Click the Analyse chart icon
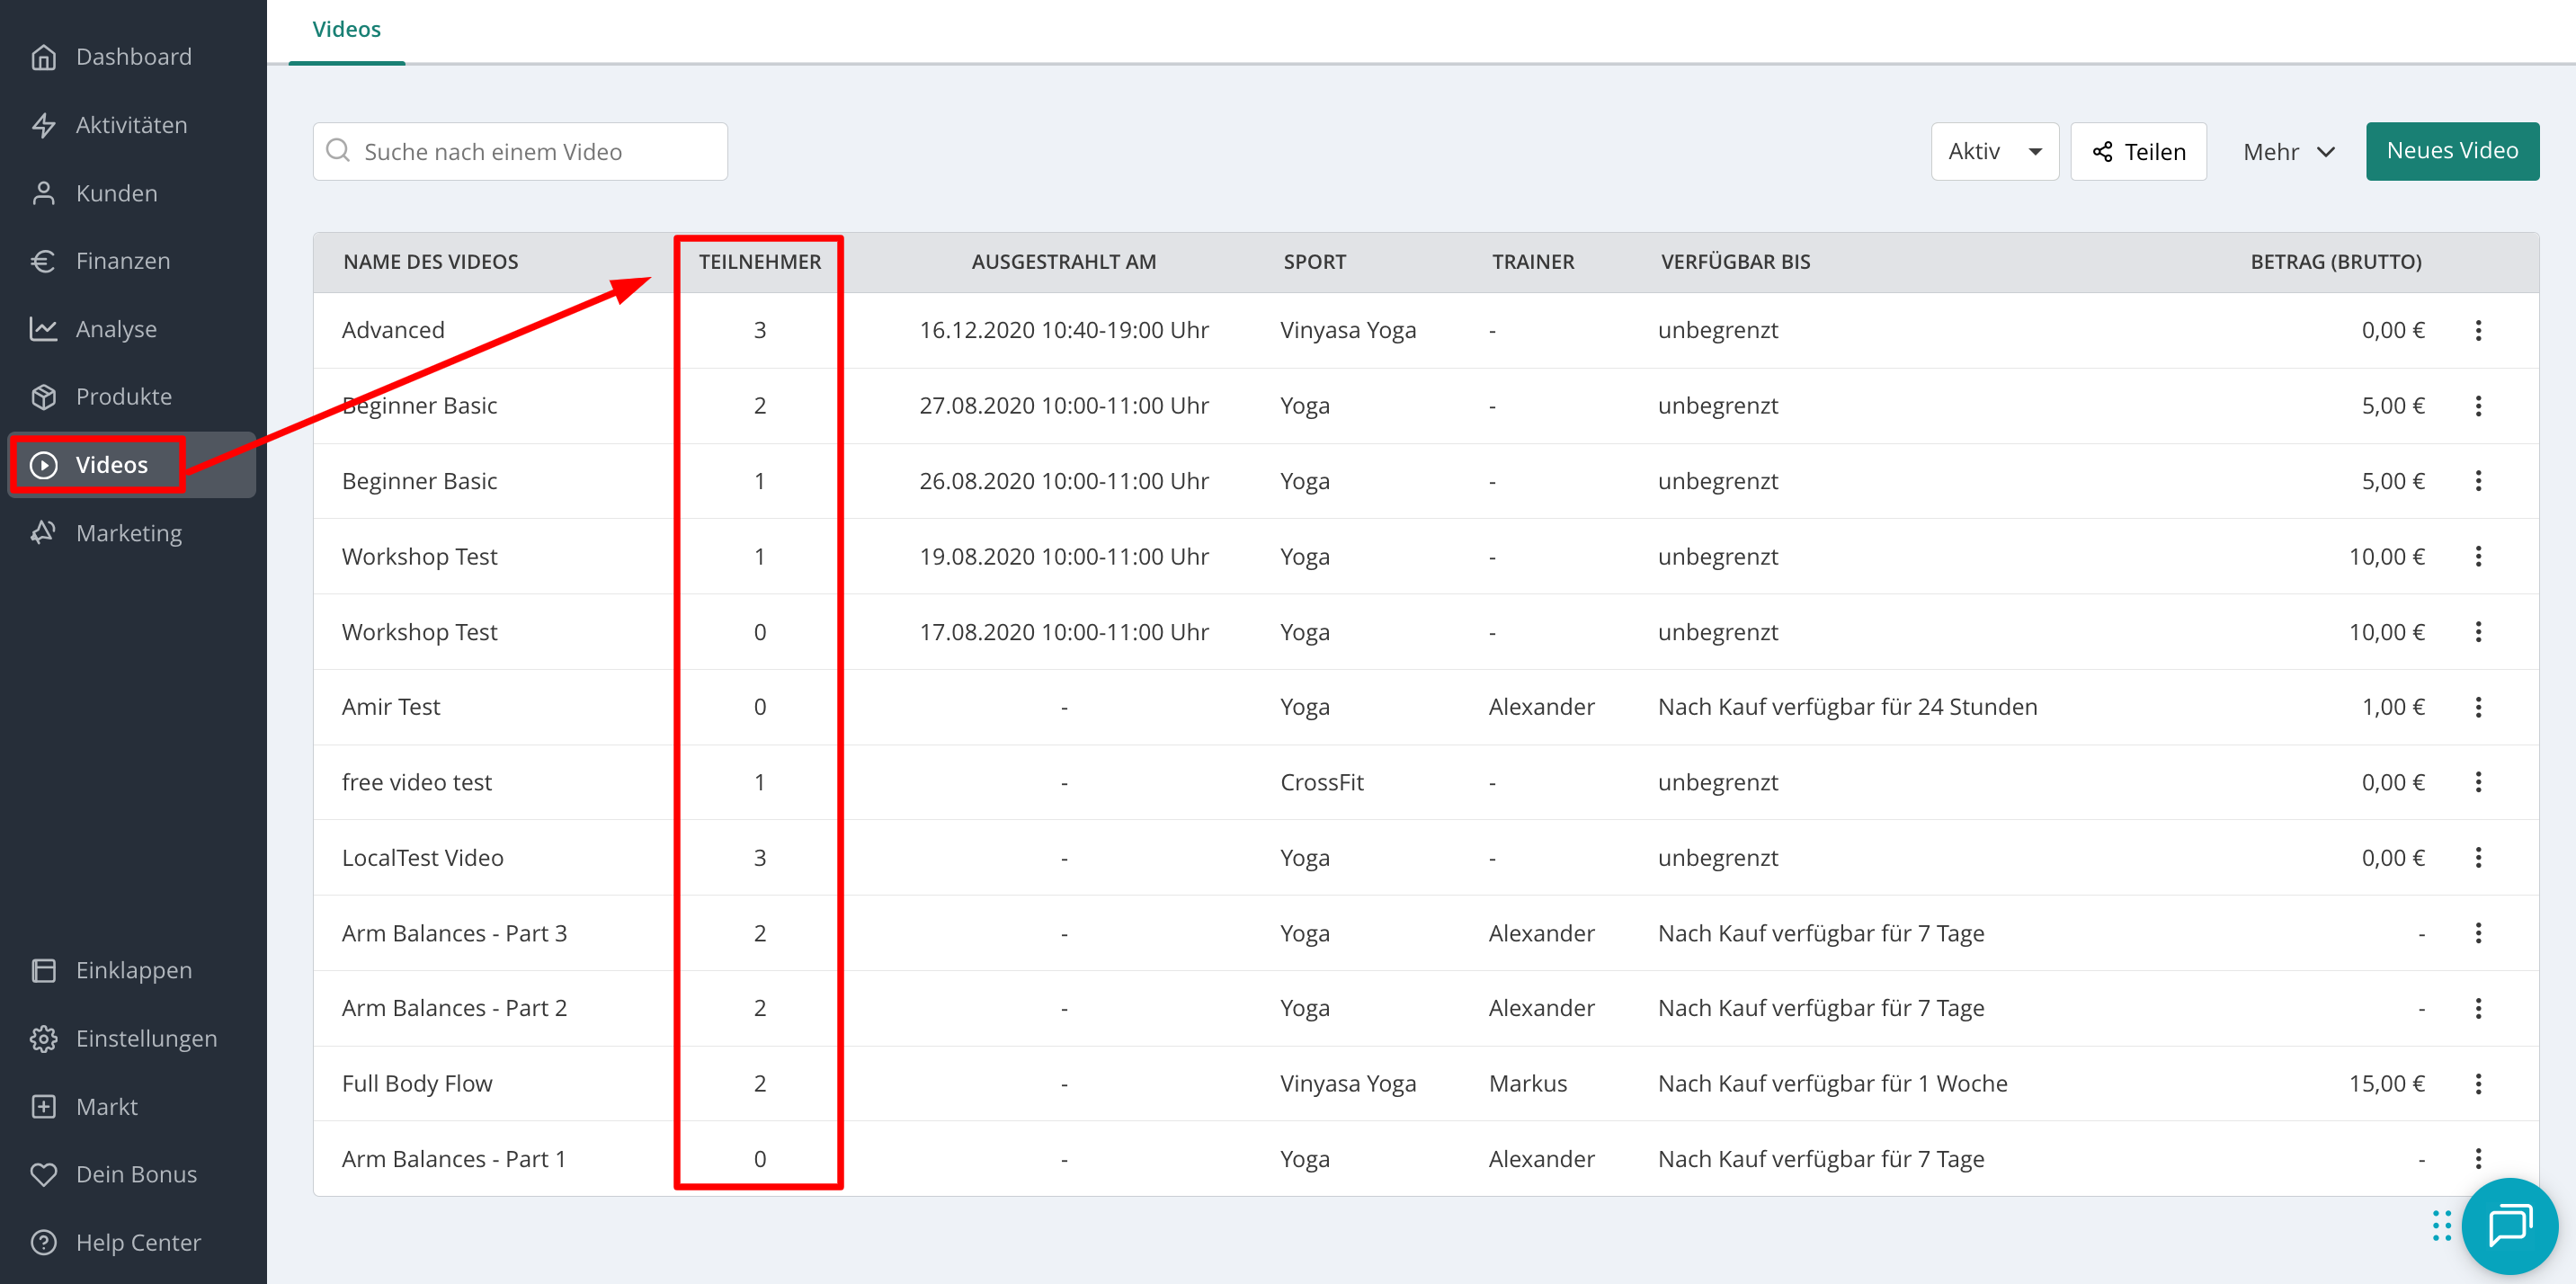The image size is (2576, 1284). 43,329
